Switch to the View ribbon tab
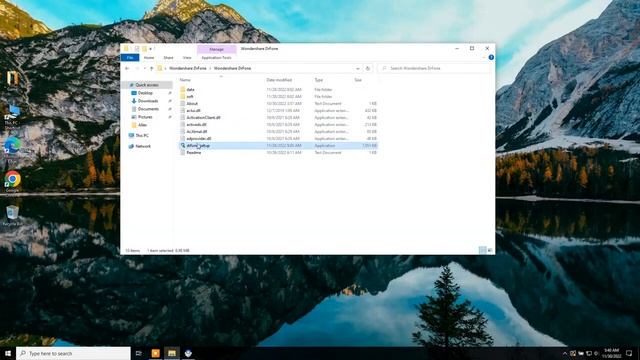Image resolution: width=640 pixels, height=360 pixels. coord(187,58)
